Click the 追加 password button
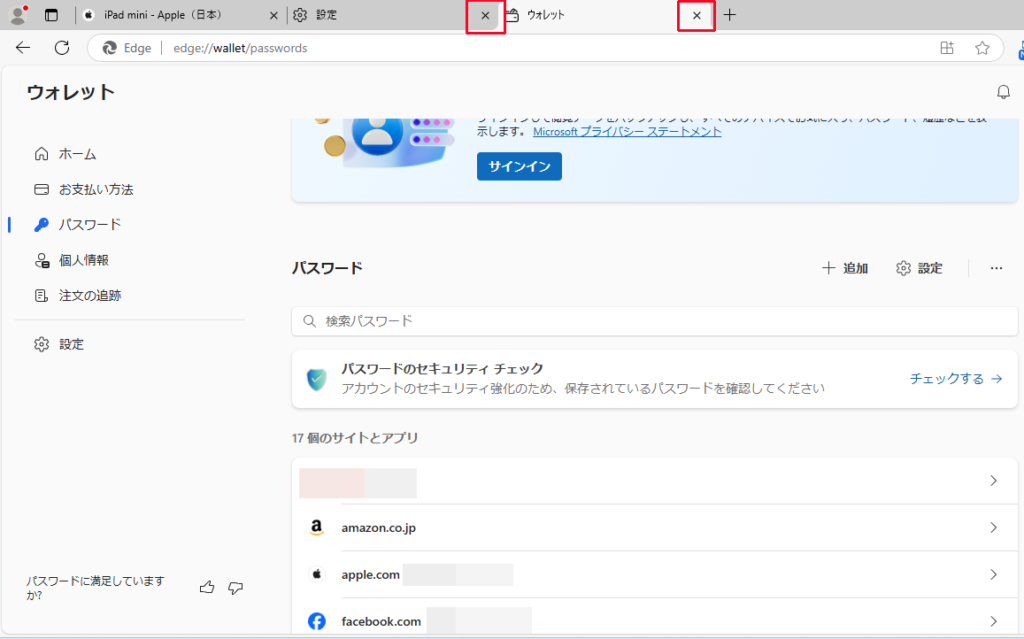Image resolution: width=1024 pixels, height=639 pixels. pyautogui.click(x=845, y=268)
